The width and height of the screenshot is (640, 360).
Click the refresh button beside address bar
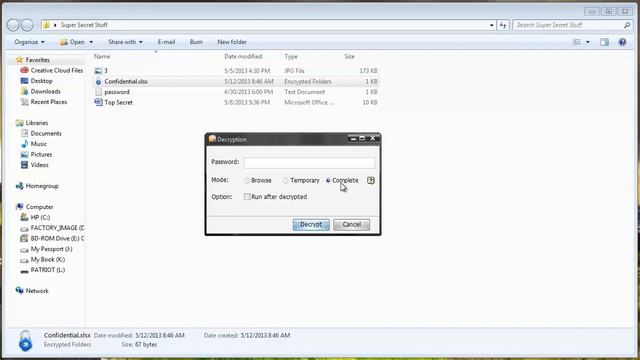click(x=503, y=25)
